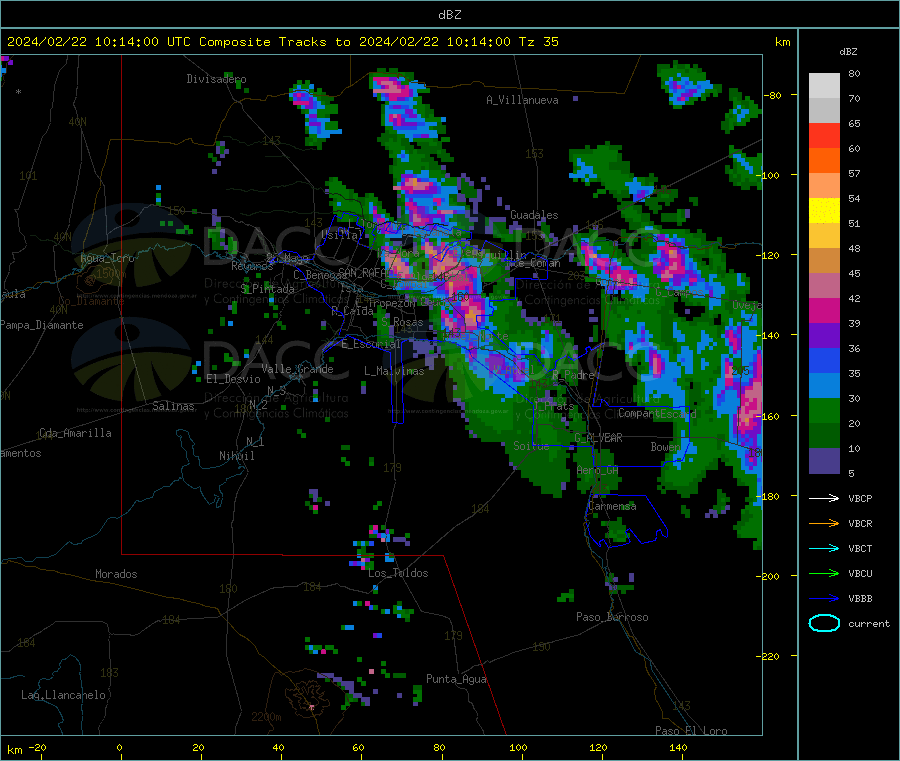Click the Cda_Amarilla place label
The image size is (900, 761).
(x=75, y=433)
